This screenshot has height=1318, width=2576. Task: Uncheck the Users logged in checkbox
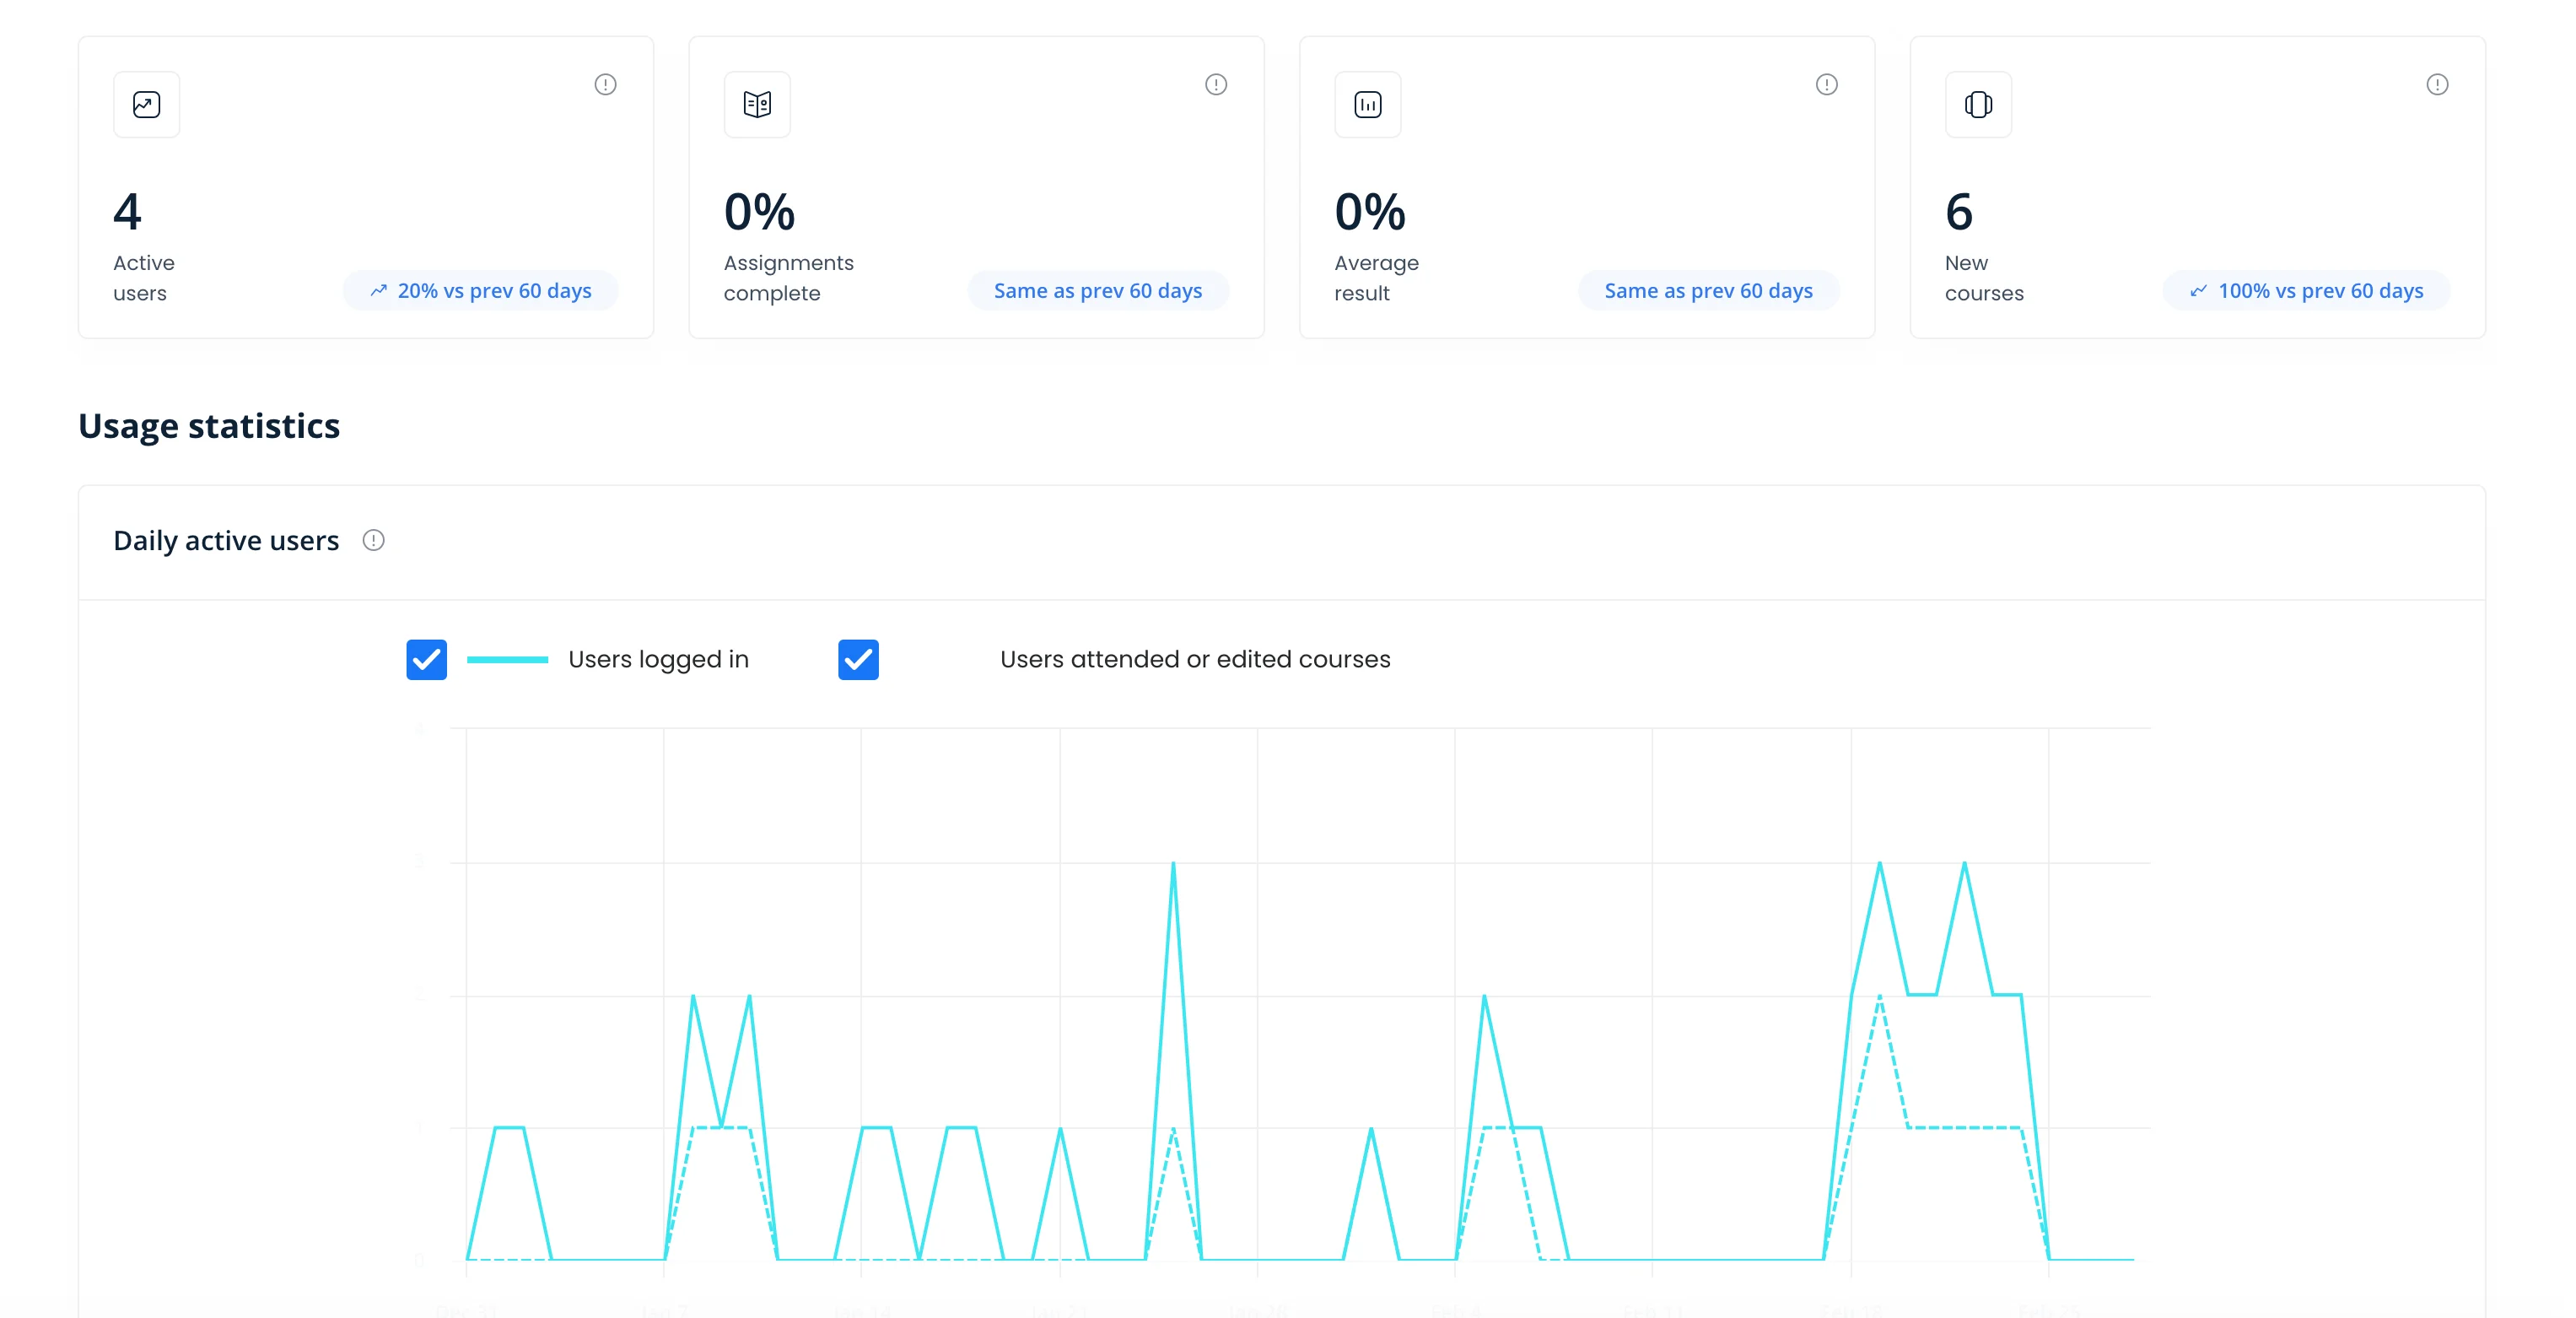(426, 659)
